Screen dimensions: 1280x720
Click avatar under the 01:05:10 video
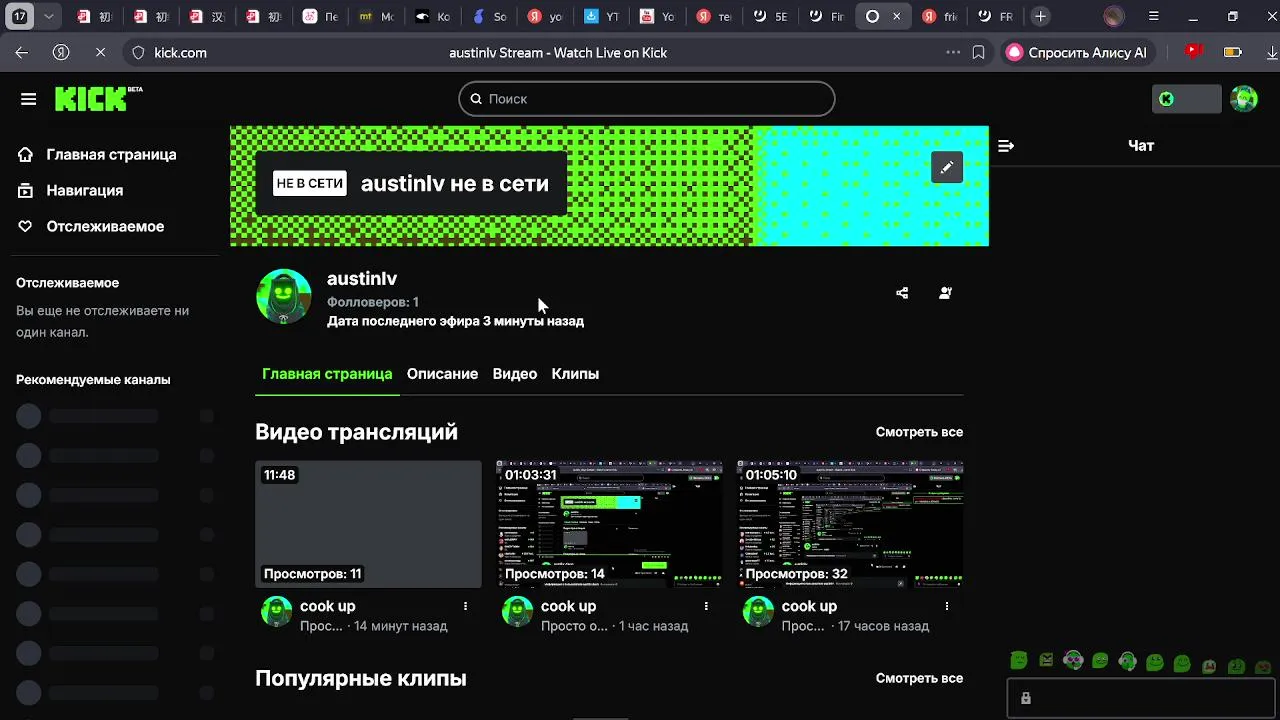coord(758,612)
